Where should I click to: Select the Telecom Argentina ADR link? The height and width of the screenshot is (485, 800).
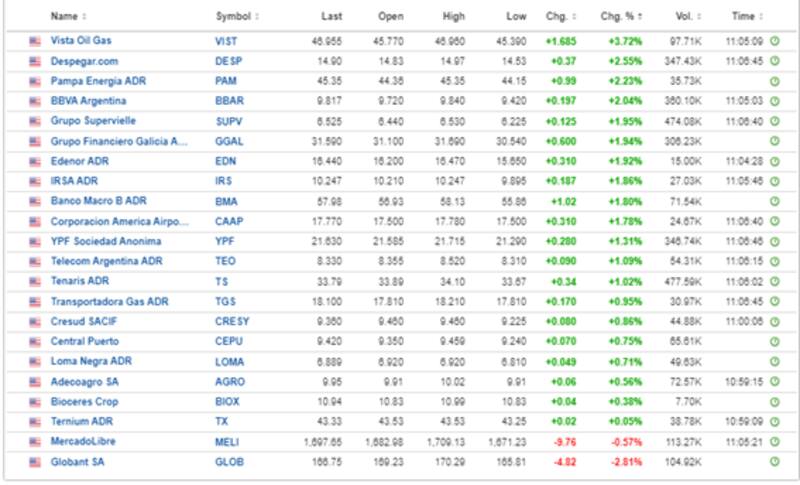pos(104,262)
